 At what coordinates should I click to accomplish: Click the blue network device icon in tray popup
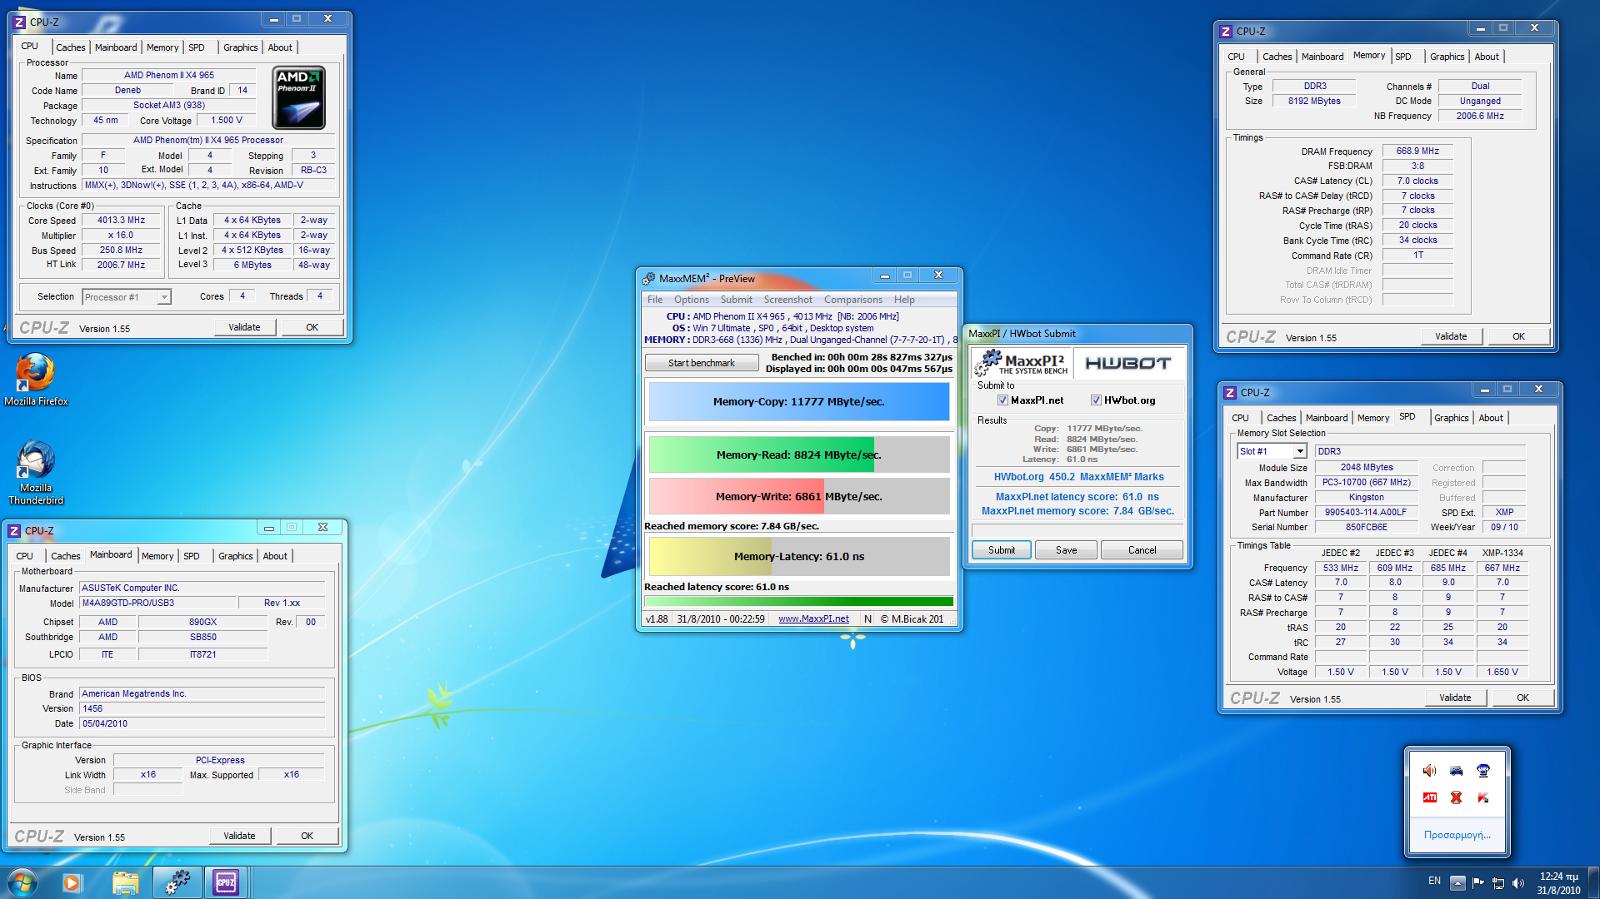(1483, 770)
